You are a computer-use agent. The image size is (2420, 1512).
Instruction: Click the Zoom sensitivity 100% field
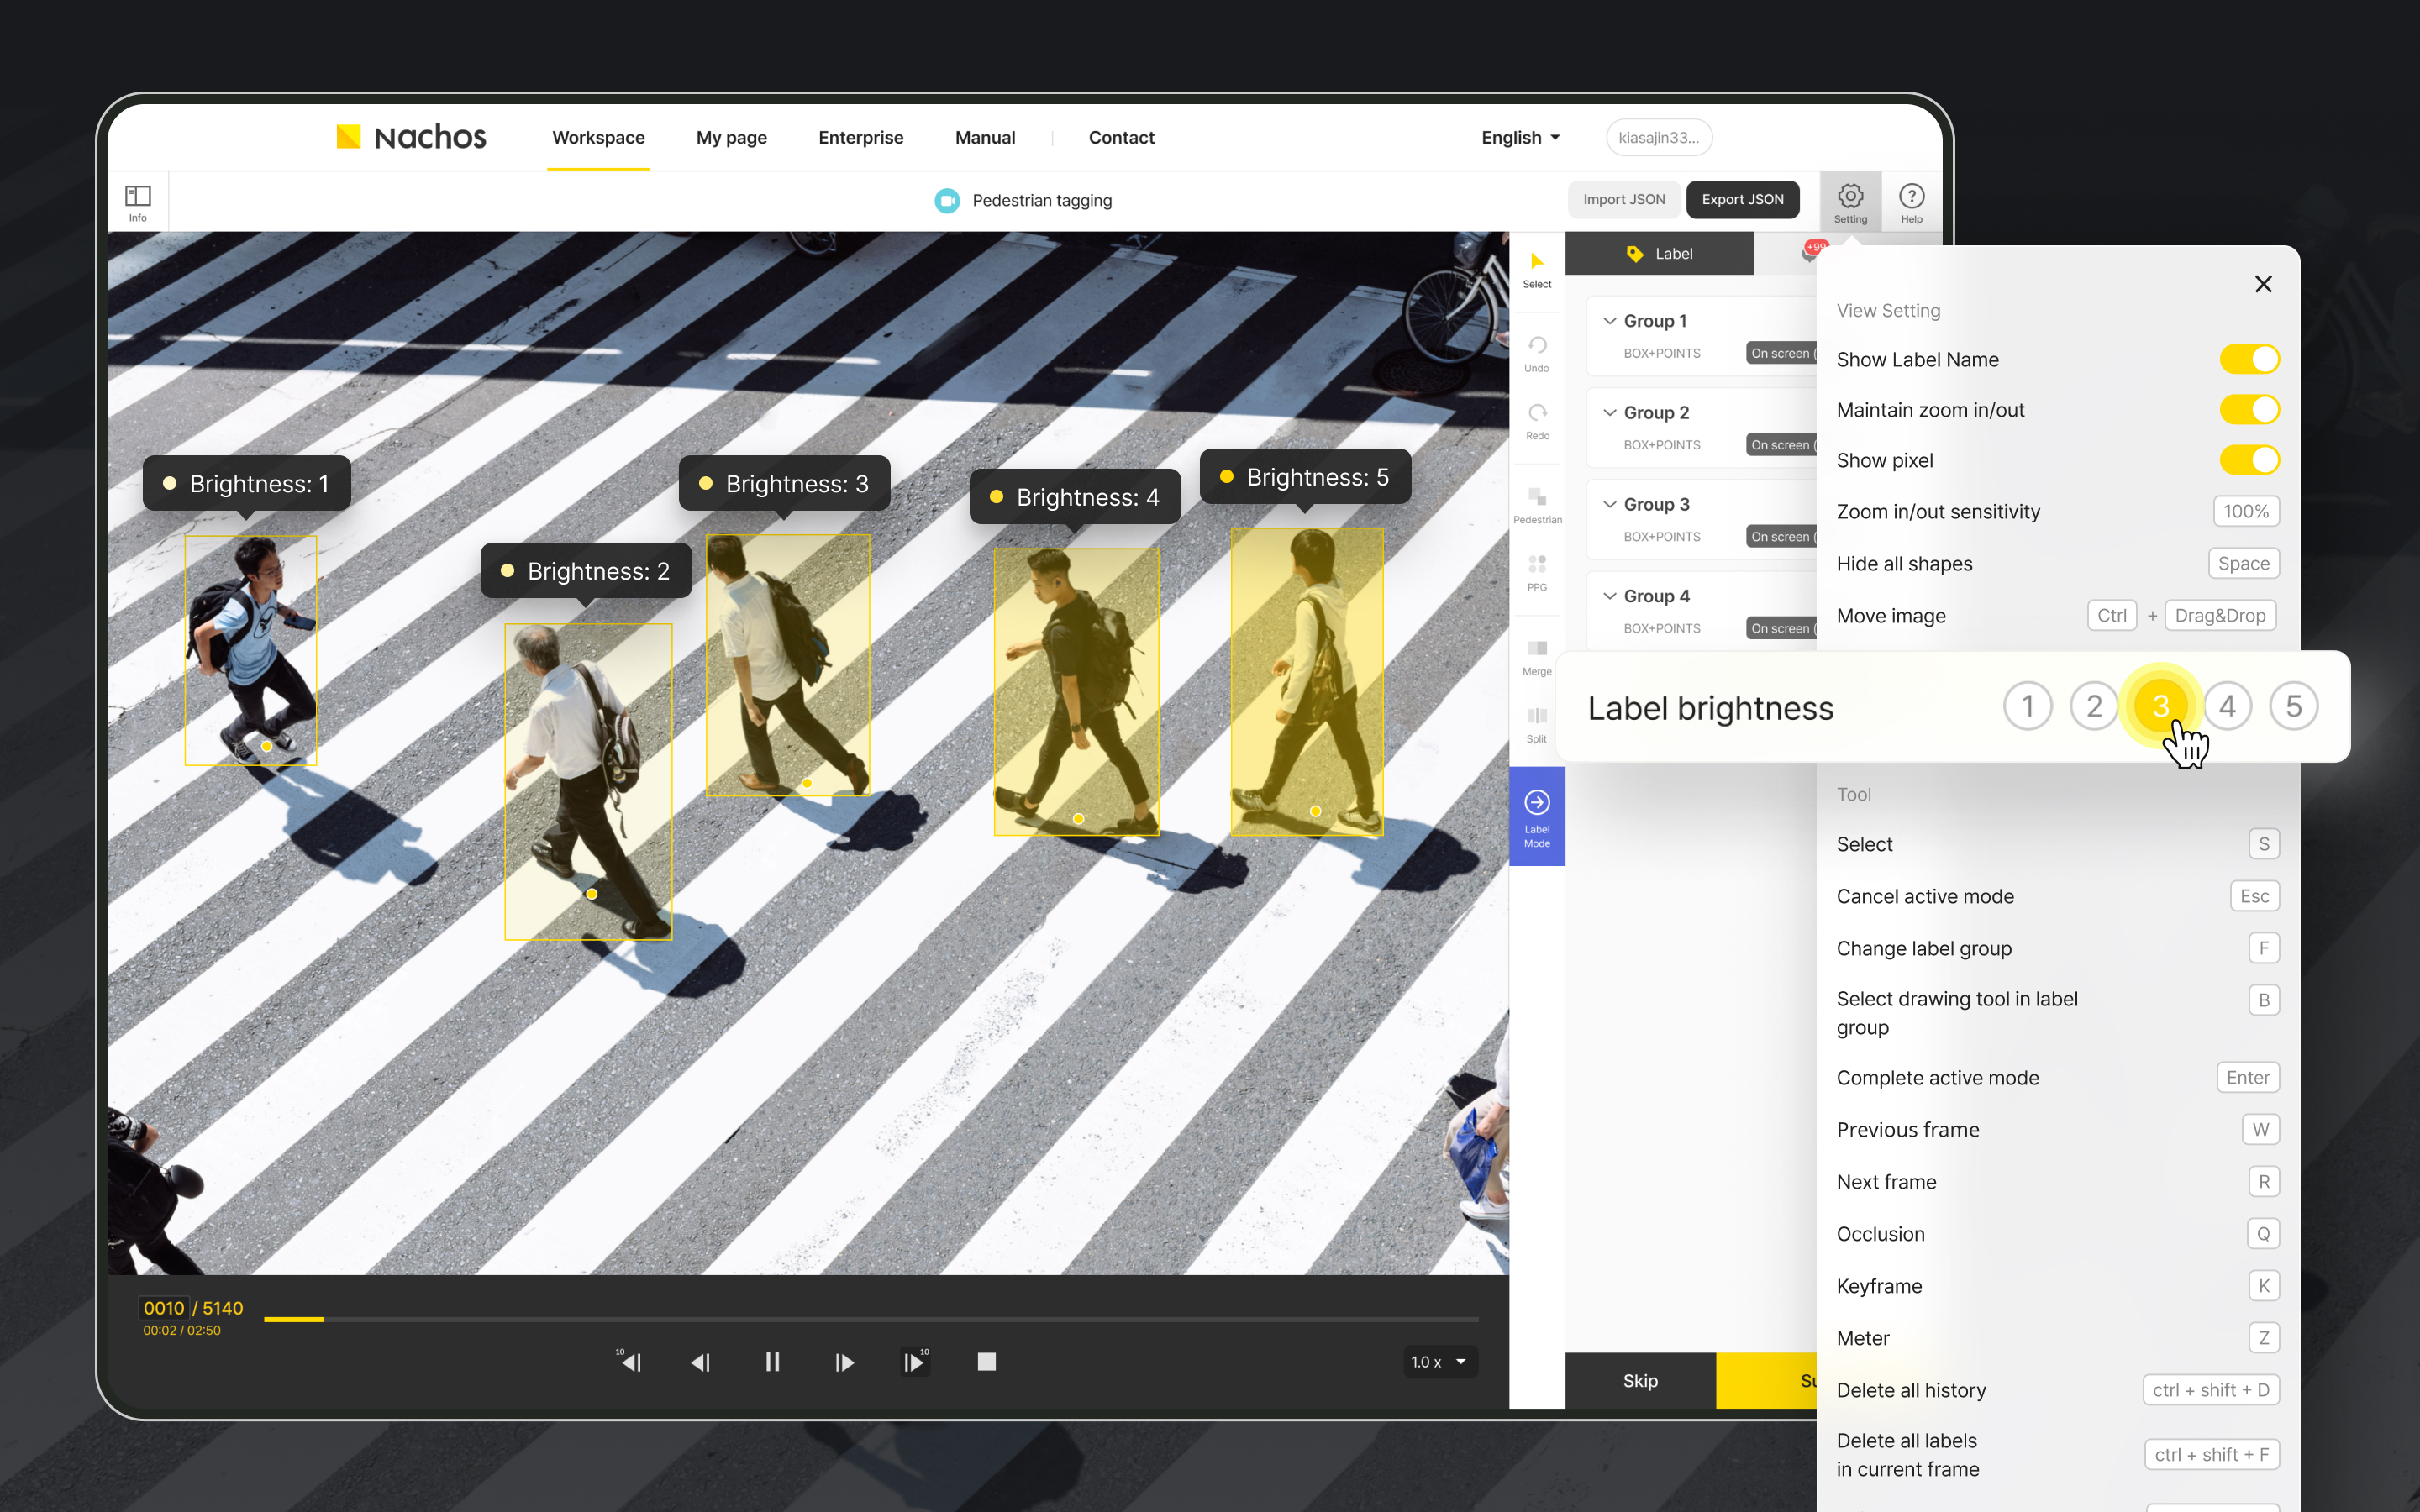pos(2245,511)
